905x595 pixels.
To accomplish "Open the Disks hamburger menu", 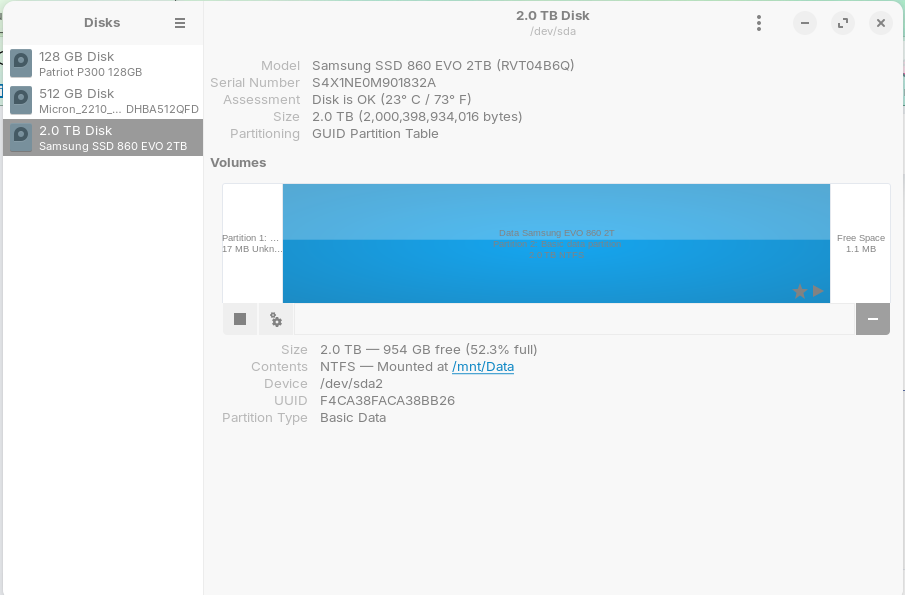I will (181, 22).
